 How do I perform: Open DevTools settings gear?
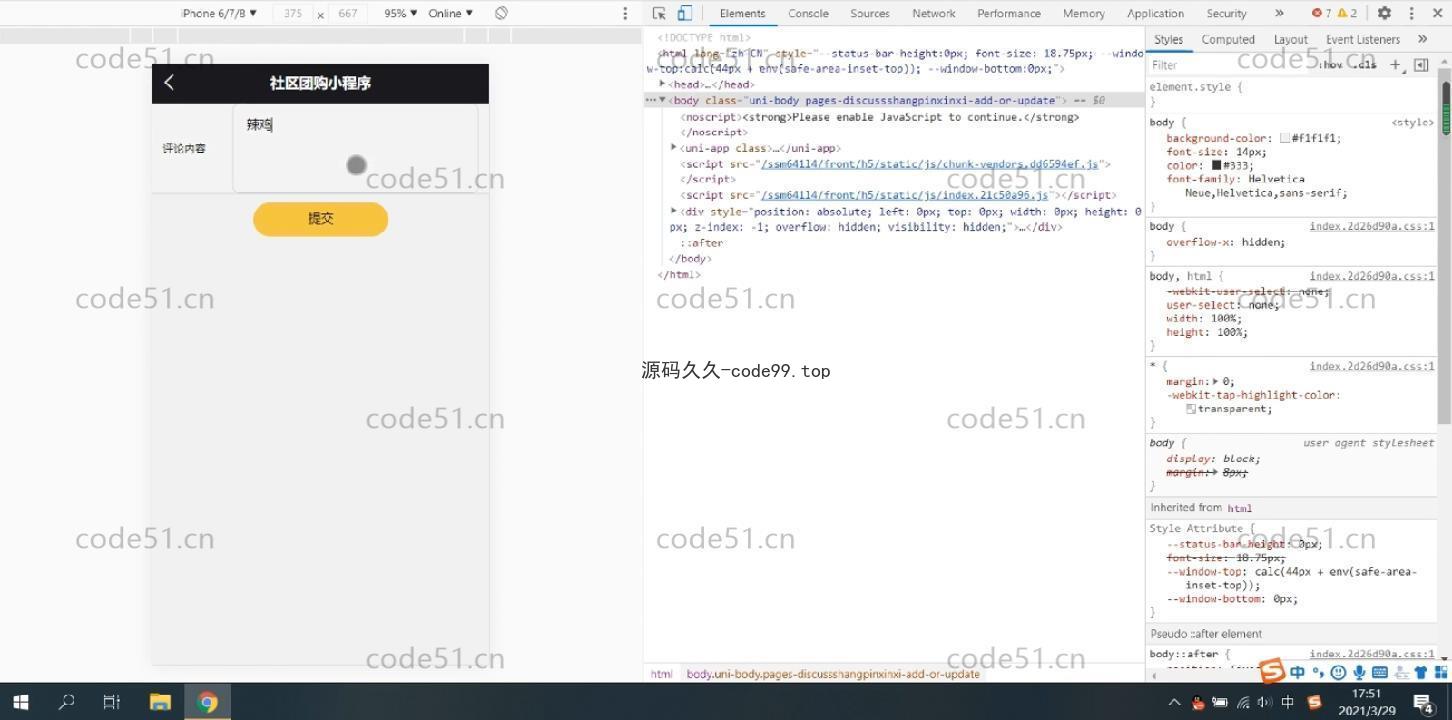1384,13
